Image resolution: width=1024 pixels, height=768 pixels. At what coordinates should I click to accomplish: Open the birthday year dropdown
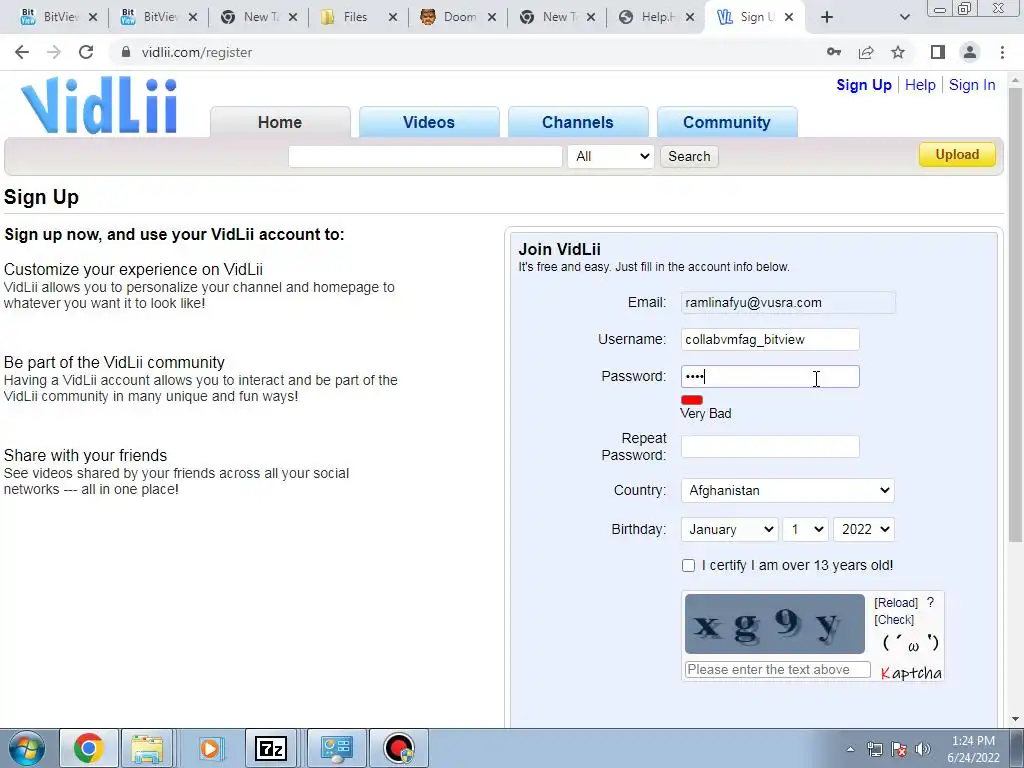pyautogui.click(x=864, y=529)
